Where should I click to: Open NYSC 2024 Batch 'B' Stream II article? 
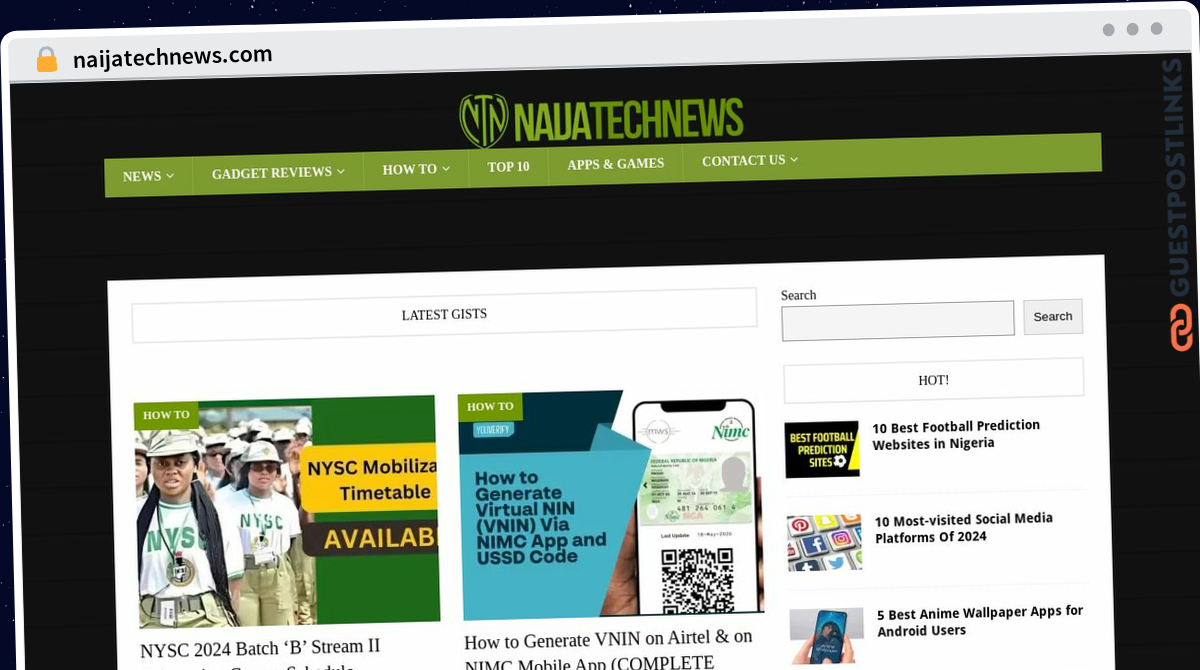click(260, 655)
